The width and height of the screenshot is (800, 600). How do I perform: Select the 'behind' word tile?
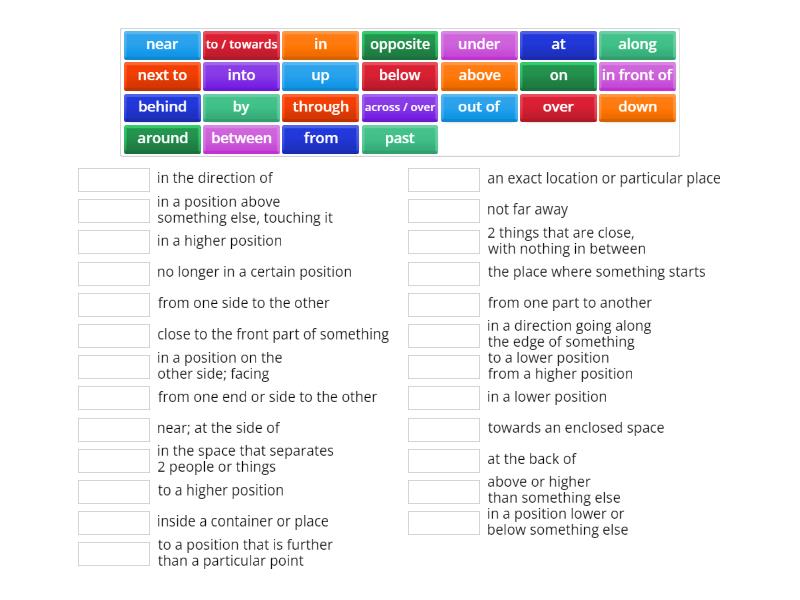pos(162,108)
